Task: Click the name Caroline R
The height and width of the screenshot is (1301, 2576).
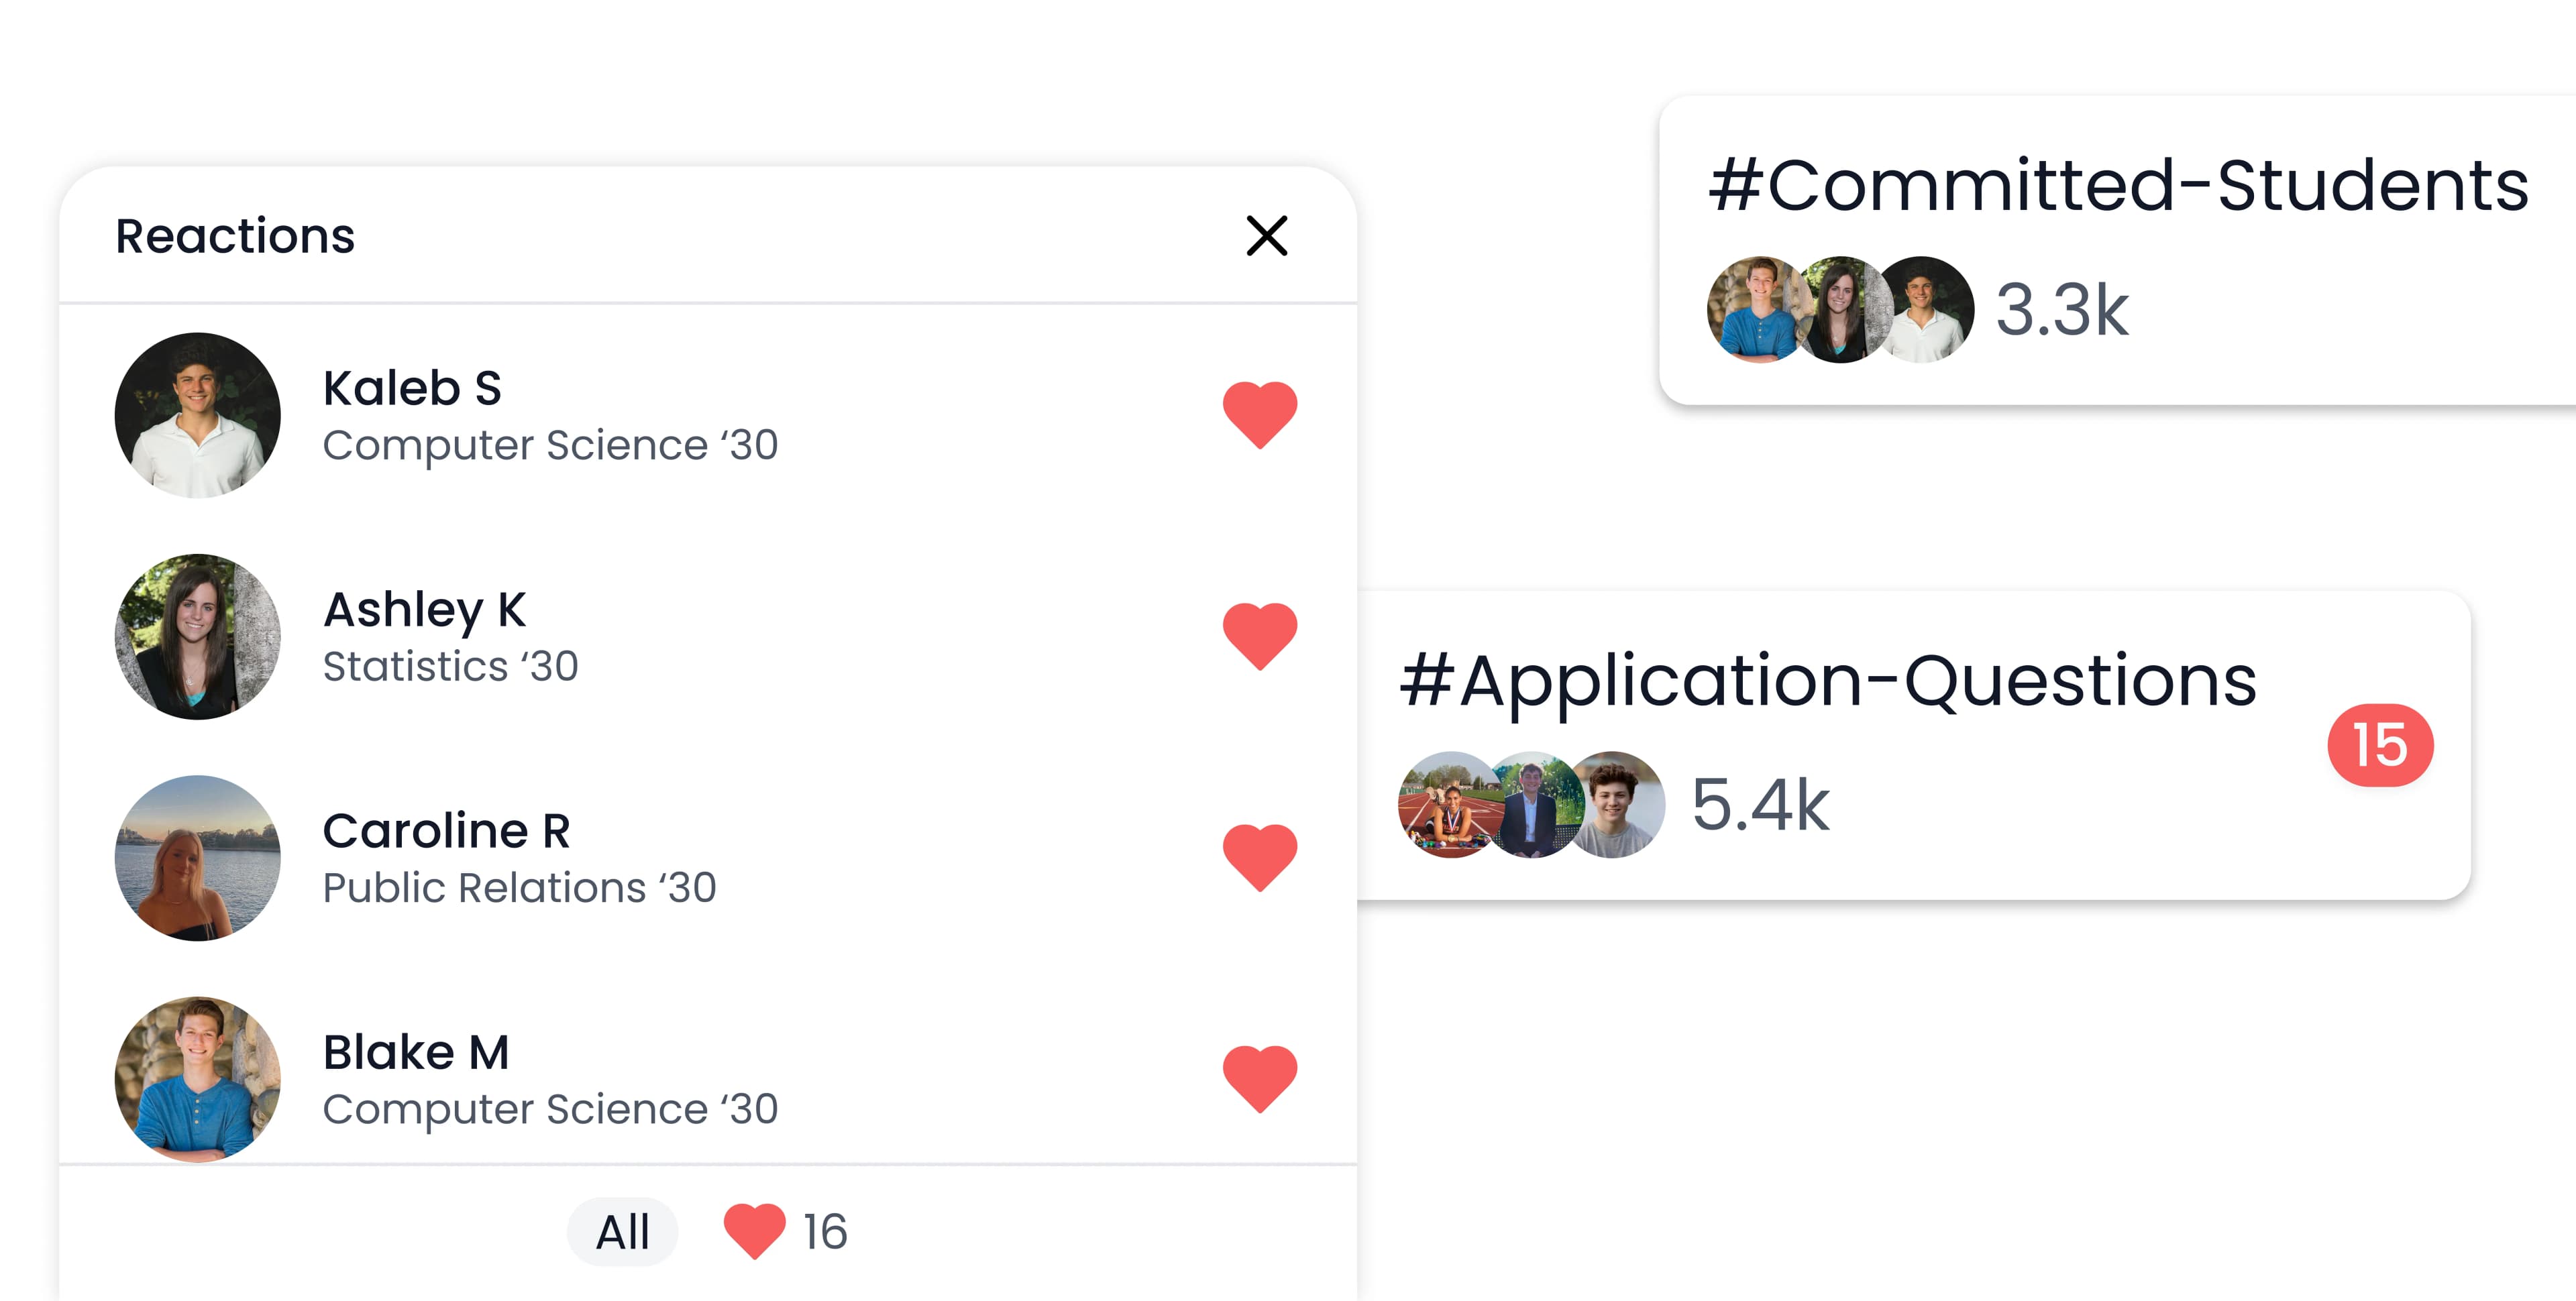Action: coord(446,831)
